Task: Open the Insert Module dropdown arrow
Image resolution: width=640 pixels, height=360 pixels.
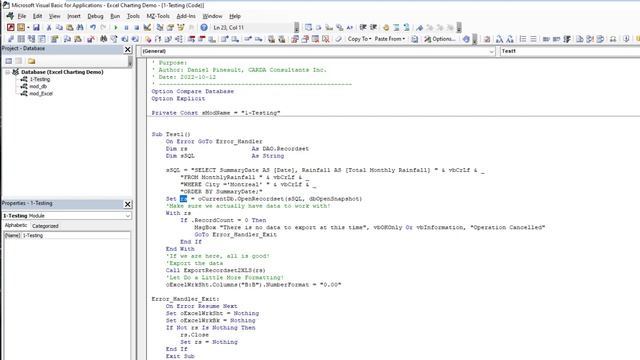Action: (28, 27)
